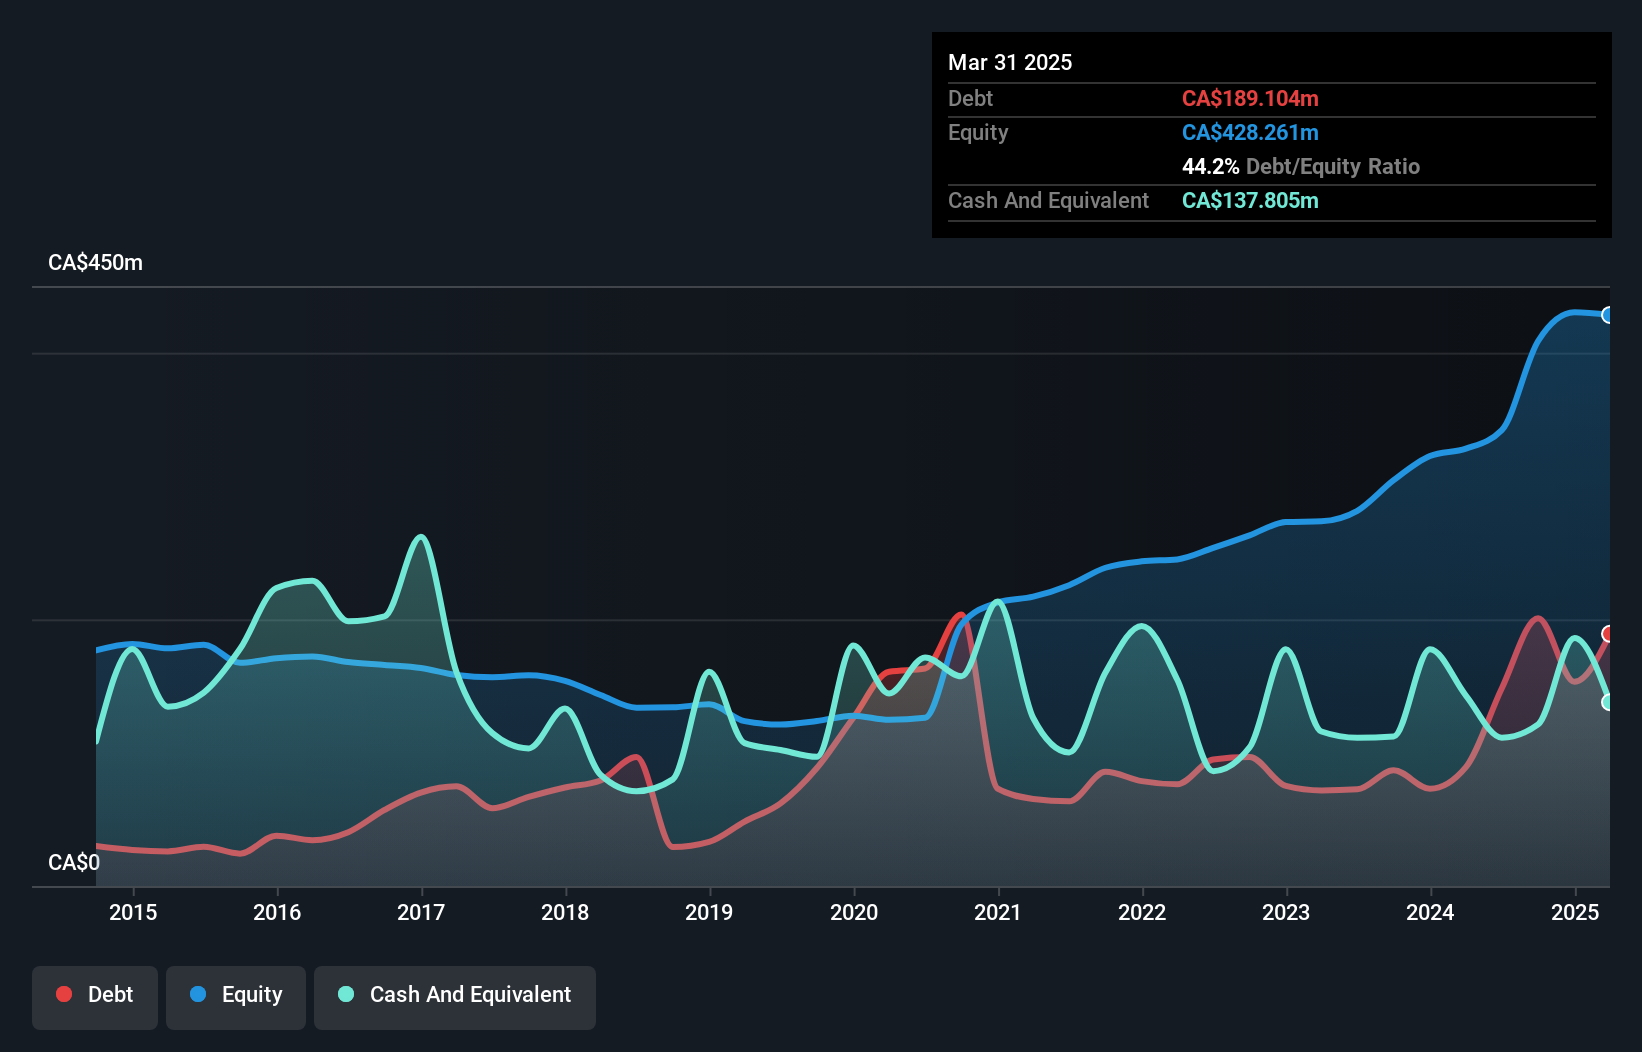Select the red Debt endpoint marker
This screenshot has width=1642, height=1052.
tap(1608, 634)
